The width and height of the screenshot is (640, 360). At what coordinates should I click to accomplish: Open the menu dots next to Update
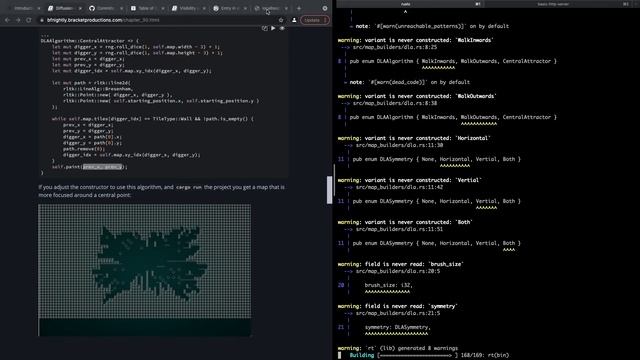[x=325, y=20]
